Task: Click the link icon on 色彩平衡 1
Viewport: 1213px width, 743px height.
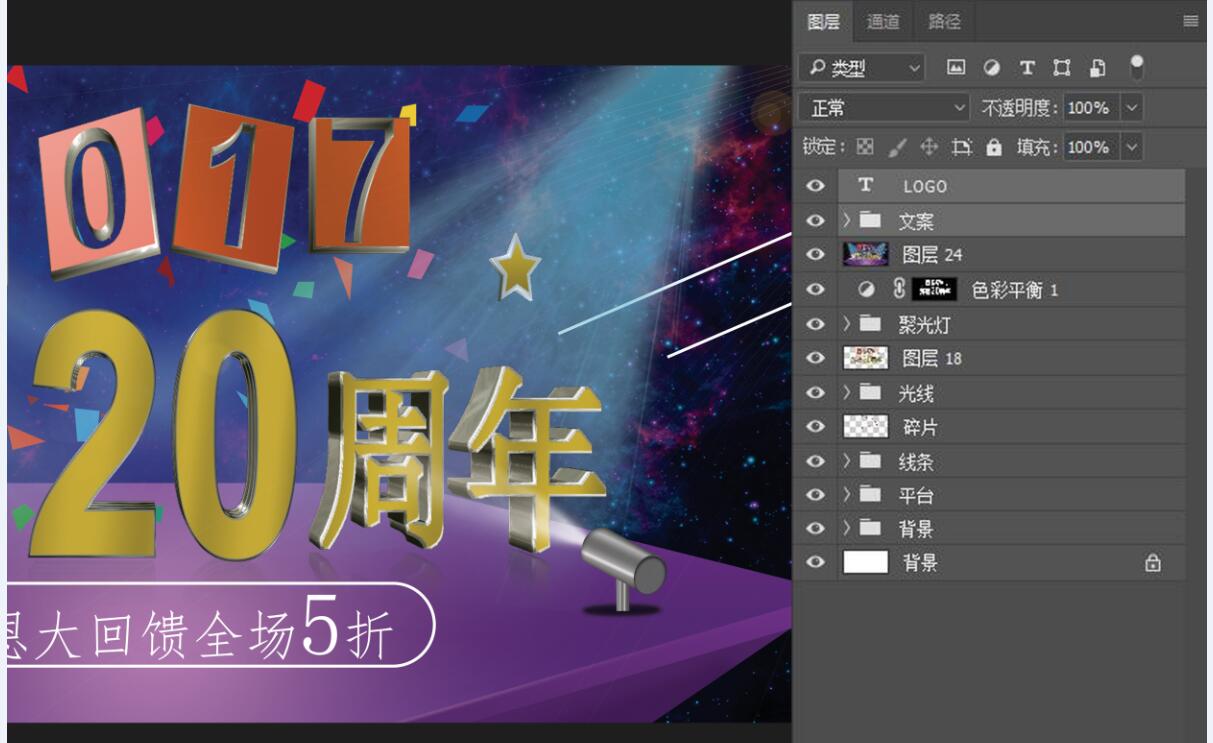Action: click(x=898, y=289)
